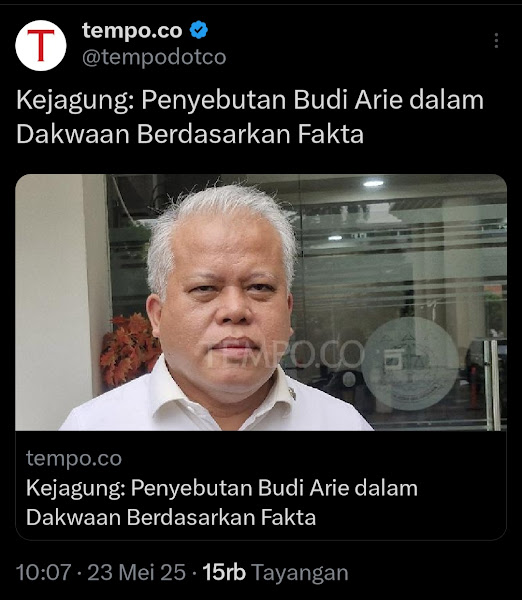Click the Tayangan label
The image size is (522, 600).
click(300, 573)
